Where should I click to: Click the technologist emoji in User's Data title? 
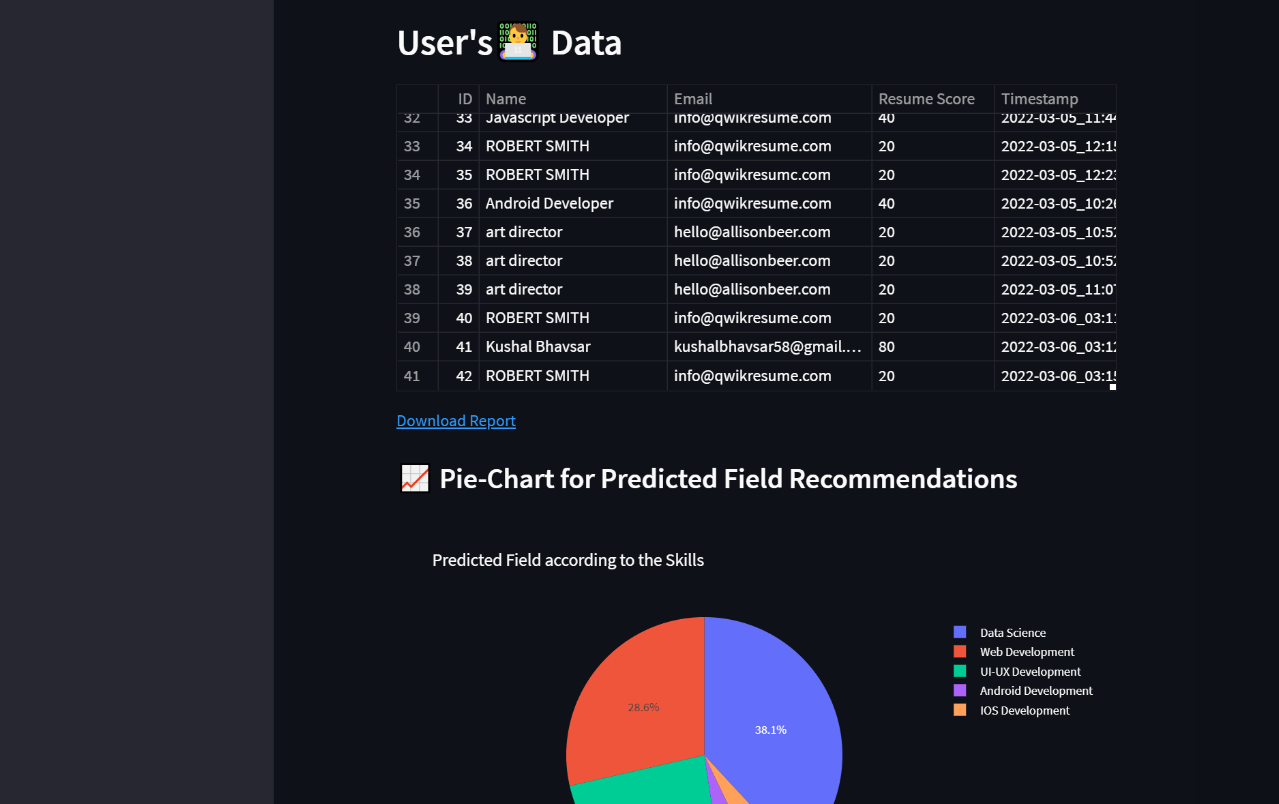pos(517,42)
